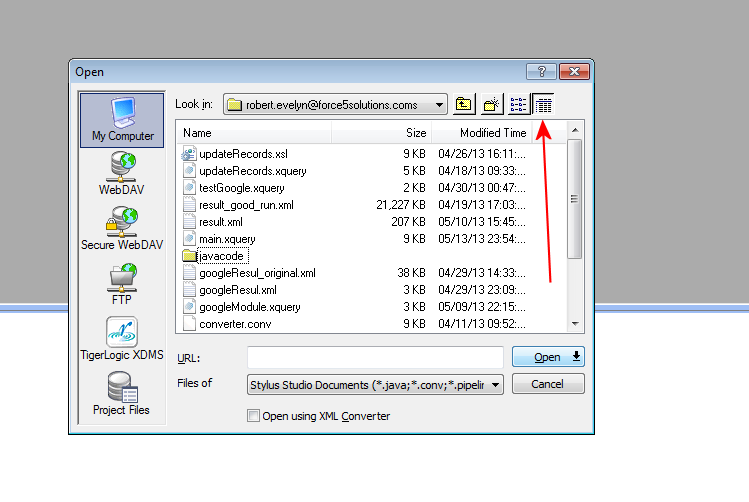Open TigerLogic XDMS location
The image size is (749, 502).
(x=122, y=335)
